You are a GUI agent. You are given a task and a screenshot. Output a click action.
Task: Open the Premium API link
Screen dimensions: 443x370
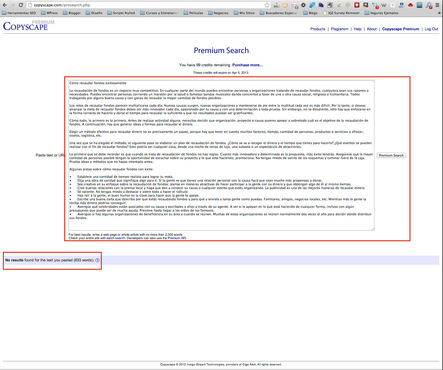[177, 238]
